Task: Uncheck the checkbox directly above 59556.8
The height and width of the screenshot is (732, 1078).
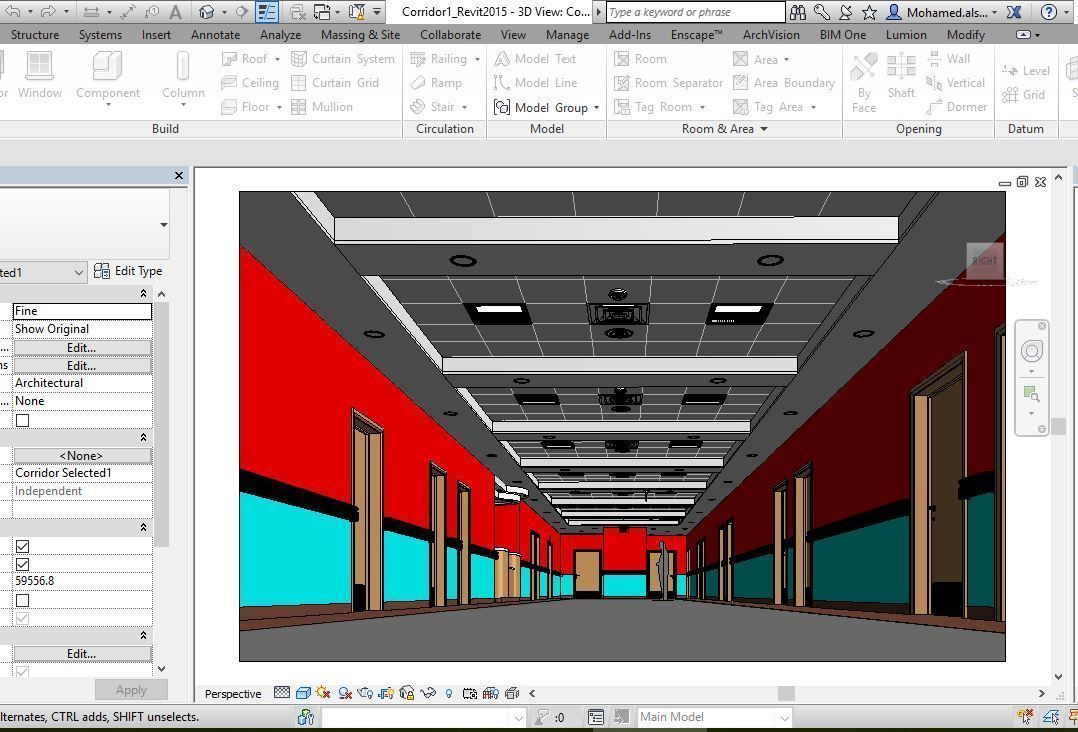Action: (23, 564)
